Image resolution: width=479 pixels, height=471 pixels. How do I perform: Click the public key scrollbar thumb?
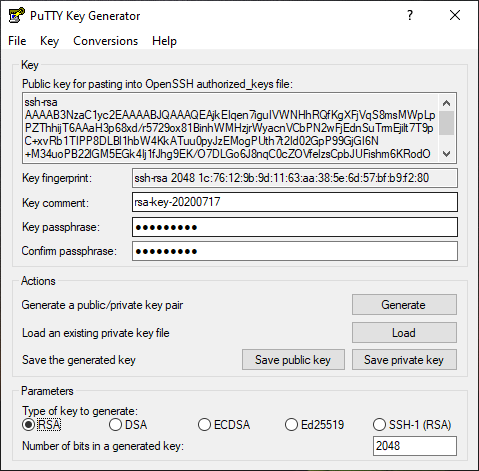click(x=447, y=123)
